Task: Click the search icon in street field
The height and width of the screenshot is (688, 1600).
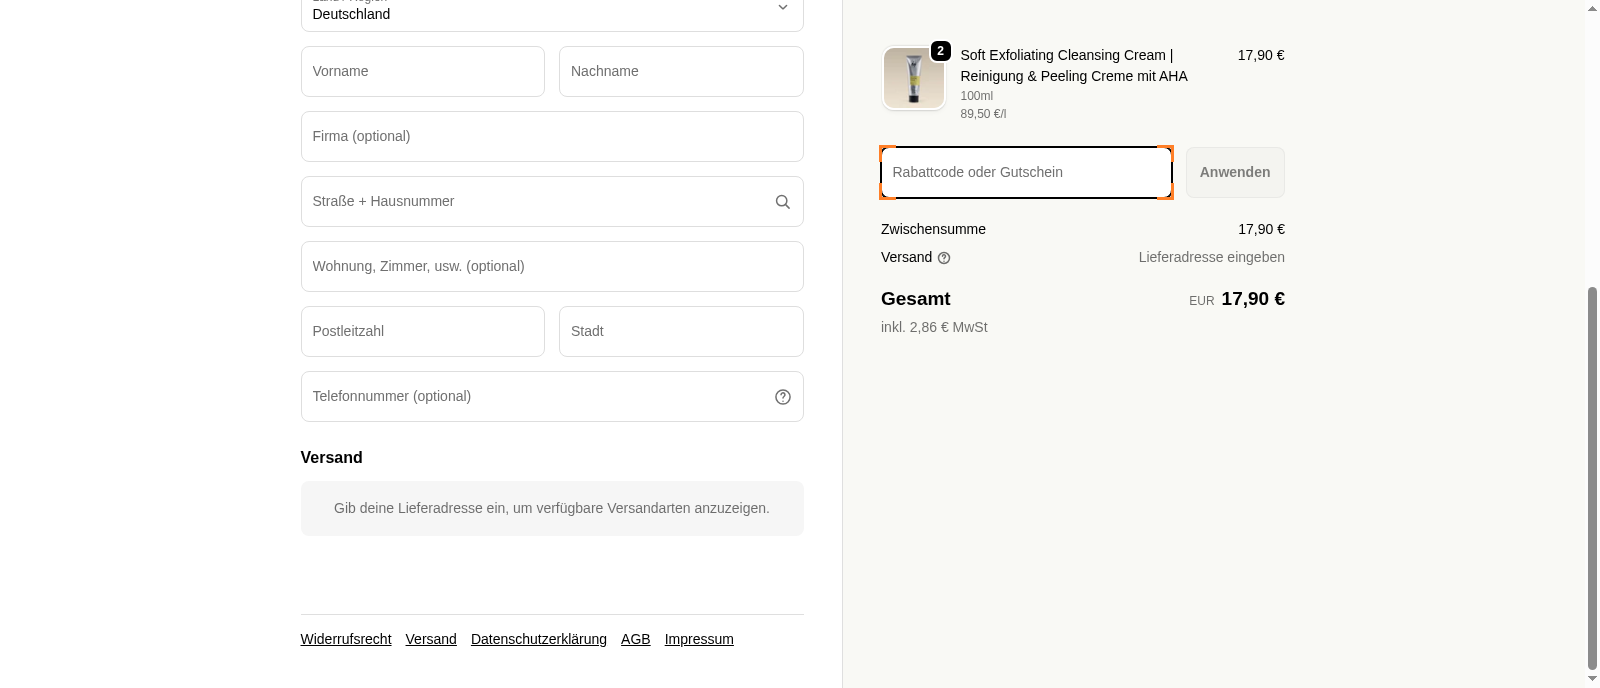Action: (x=782, y=202)
